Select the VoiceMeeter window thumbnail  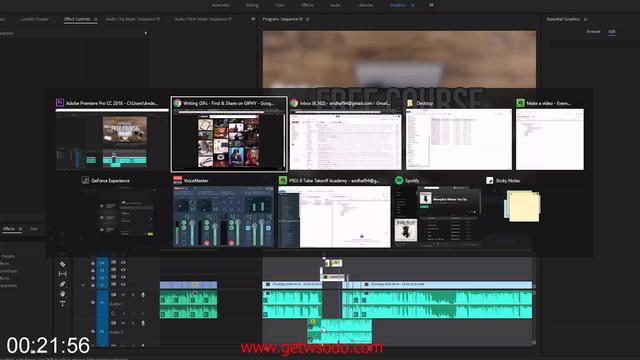224,217
